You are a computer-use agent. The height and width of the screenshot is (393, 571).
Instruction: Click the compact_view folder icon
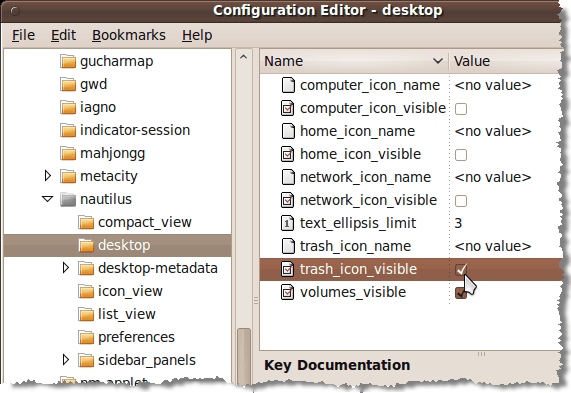point(86,223)
